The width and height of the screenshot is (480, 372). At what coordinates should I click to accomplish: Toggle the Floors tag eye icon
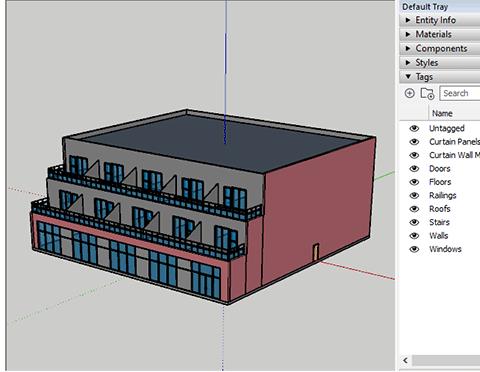(414, 182)
